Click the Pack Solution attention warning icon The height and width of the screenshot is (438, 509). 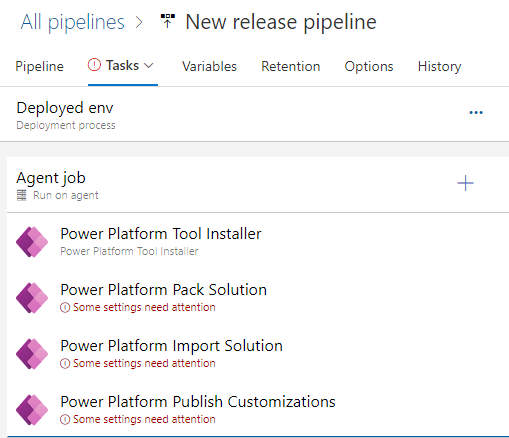point(65,307)
